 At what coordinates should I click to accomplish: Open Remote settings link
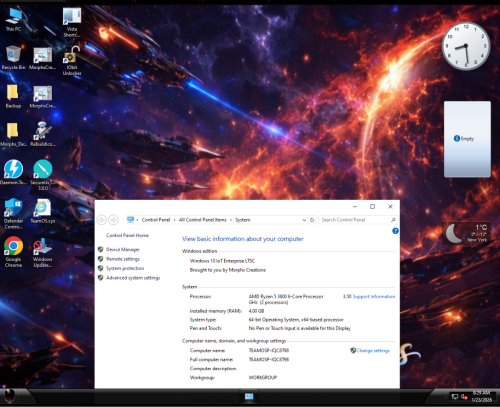pyautogui.click(x=123, y=259)
